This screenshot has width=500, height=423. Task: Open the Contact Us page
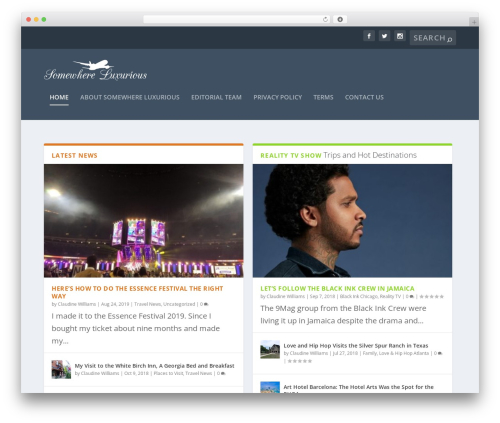coord(364,97)
